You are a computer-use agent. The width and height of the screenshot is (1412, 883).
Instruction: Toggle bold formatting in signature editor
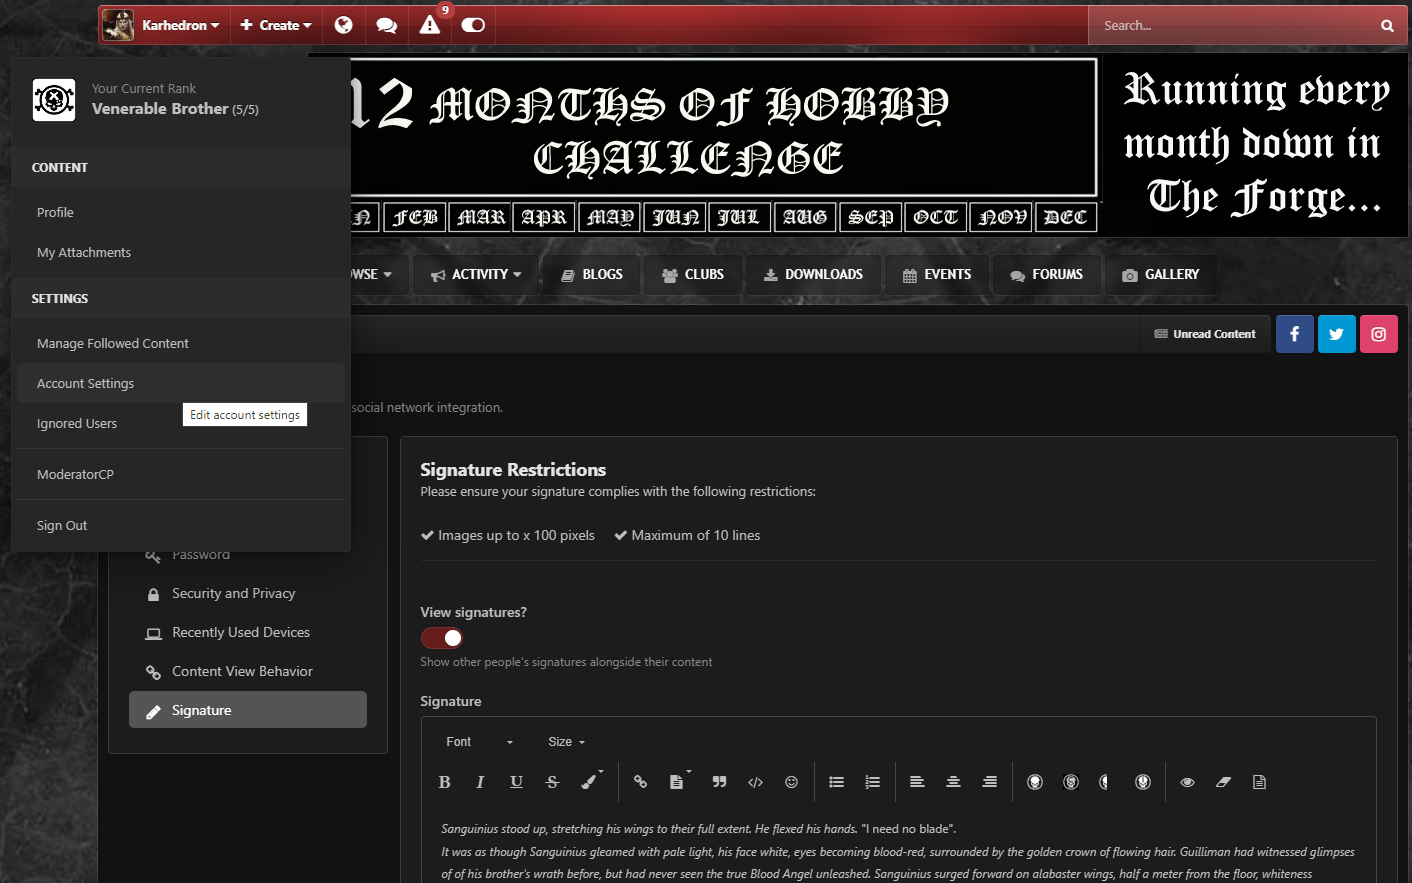[444, 782]
